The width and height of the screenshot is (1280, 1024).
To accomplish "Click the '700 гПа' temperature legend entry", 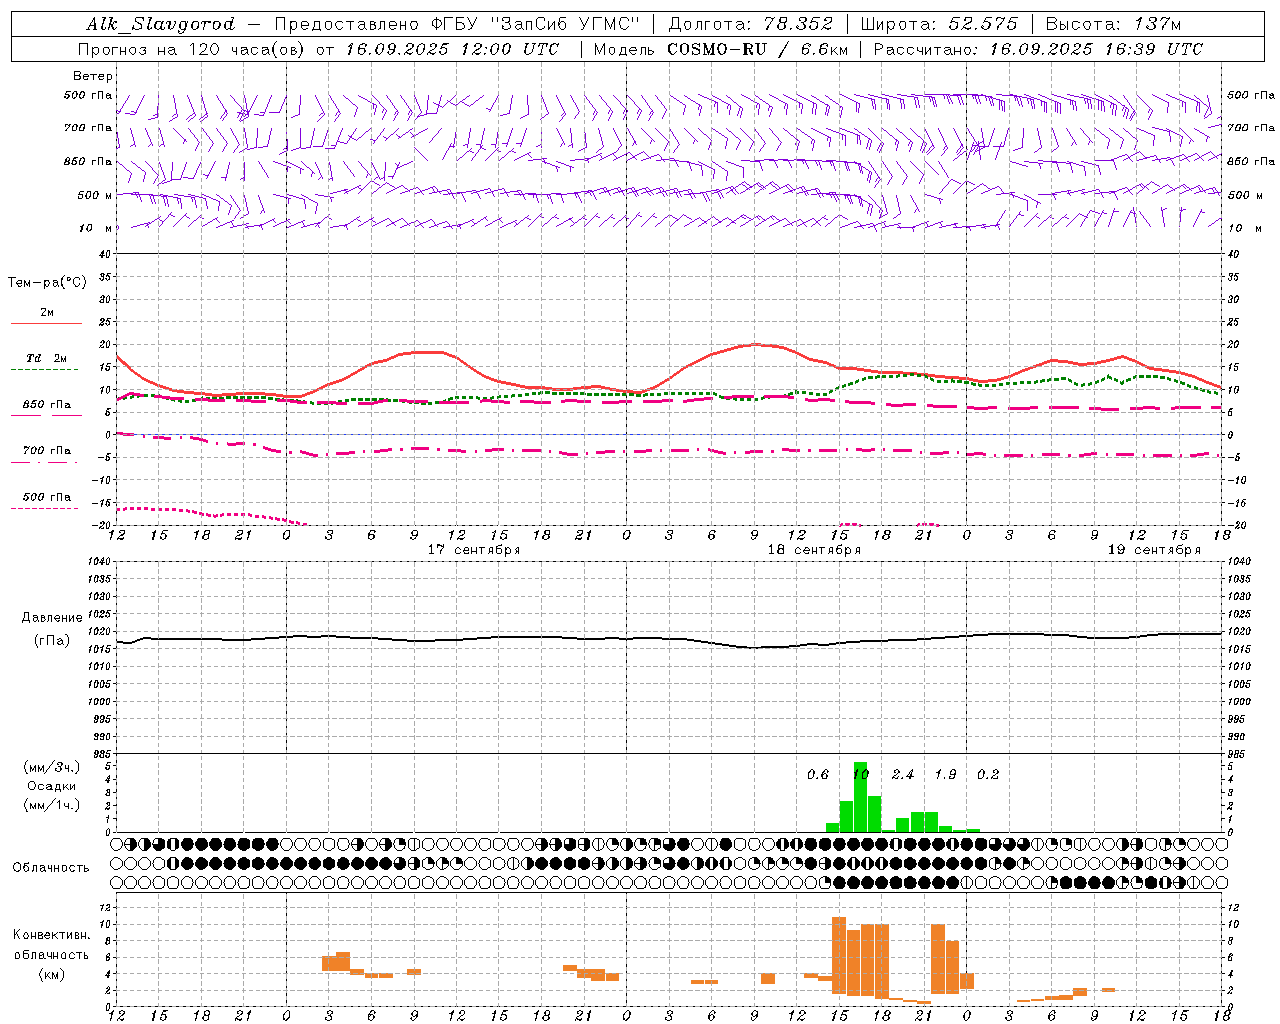I will 47,451.
